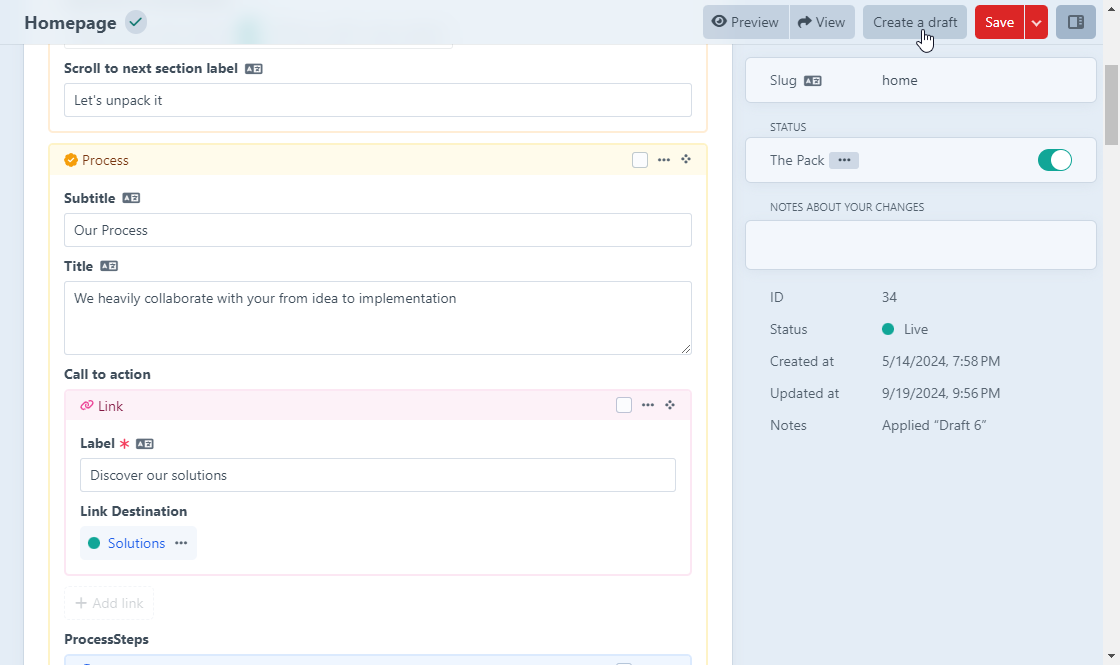Open Process block ellipsis menu
Image resolution: width=1120 pixels, height=665 pixels.
click(x=664, y=160)
